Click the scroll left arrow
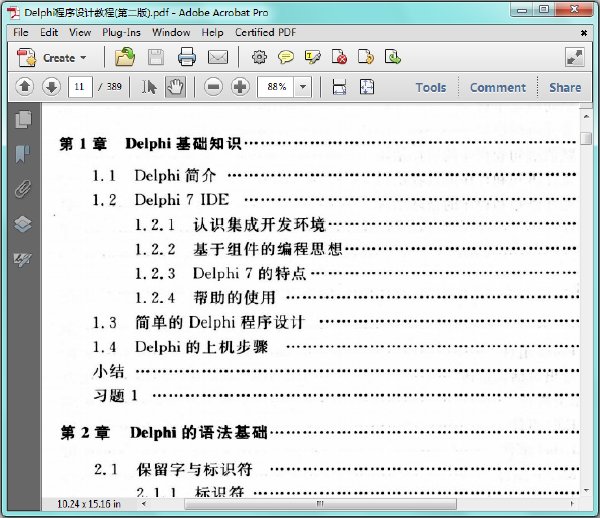 click(x=144, y=504)
